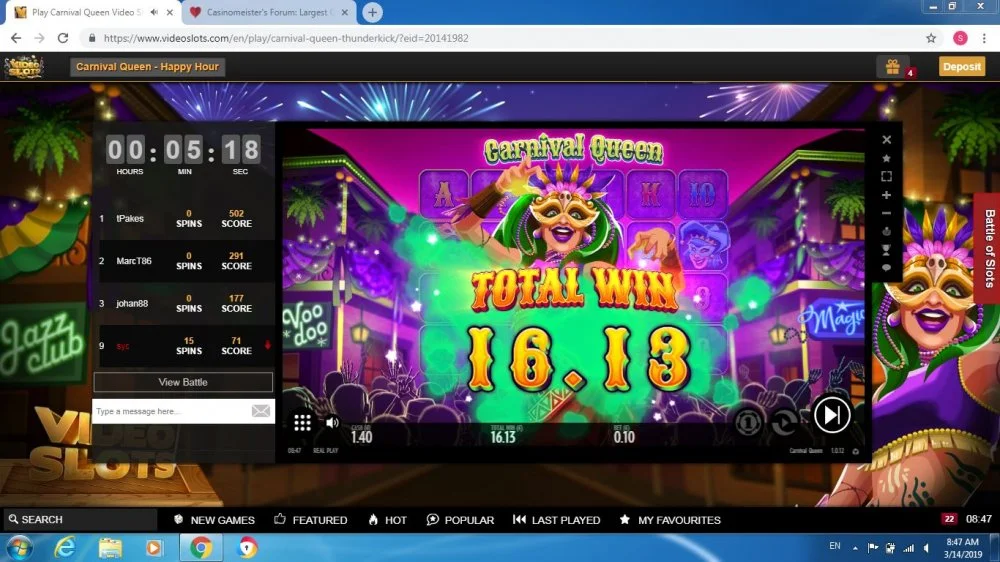Open the Featured games menu
Screen dimensions: 1000x562
(311, 520)
